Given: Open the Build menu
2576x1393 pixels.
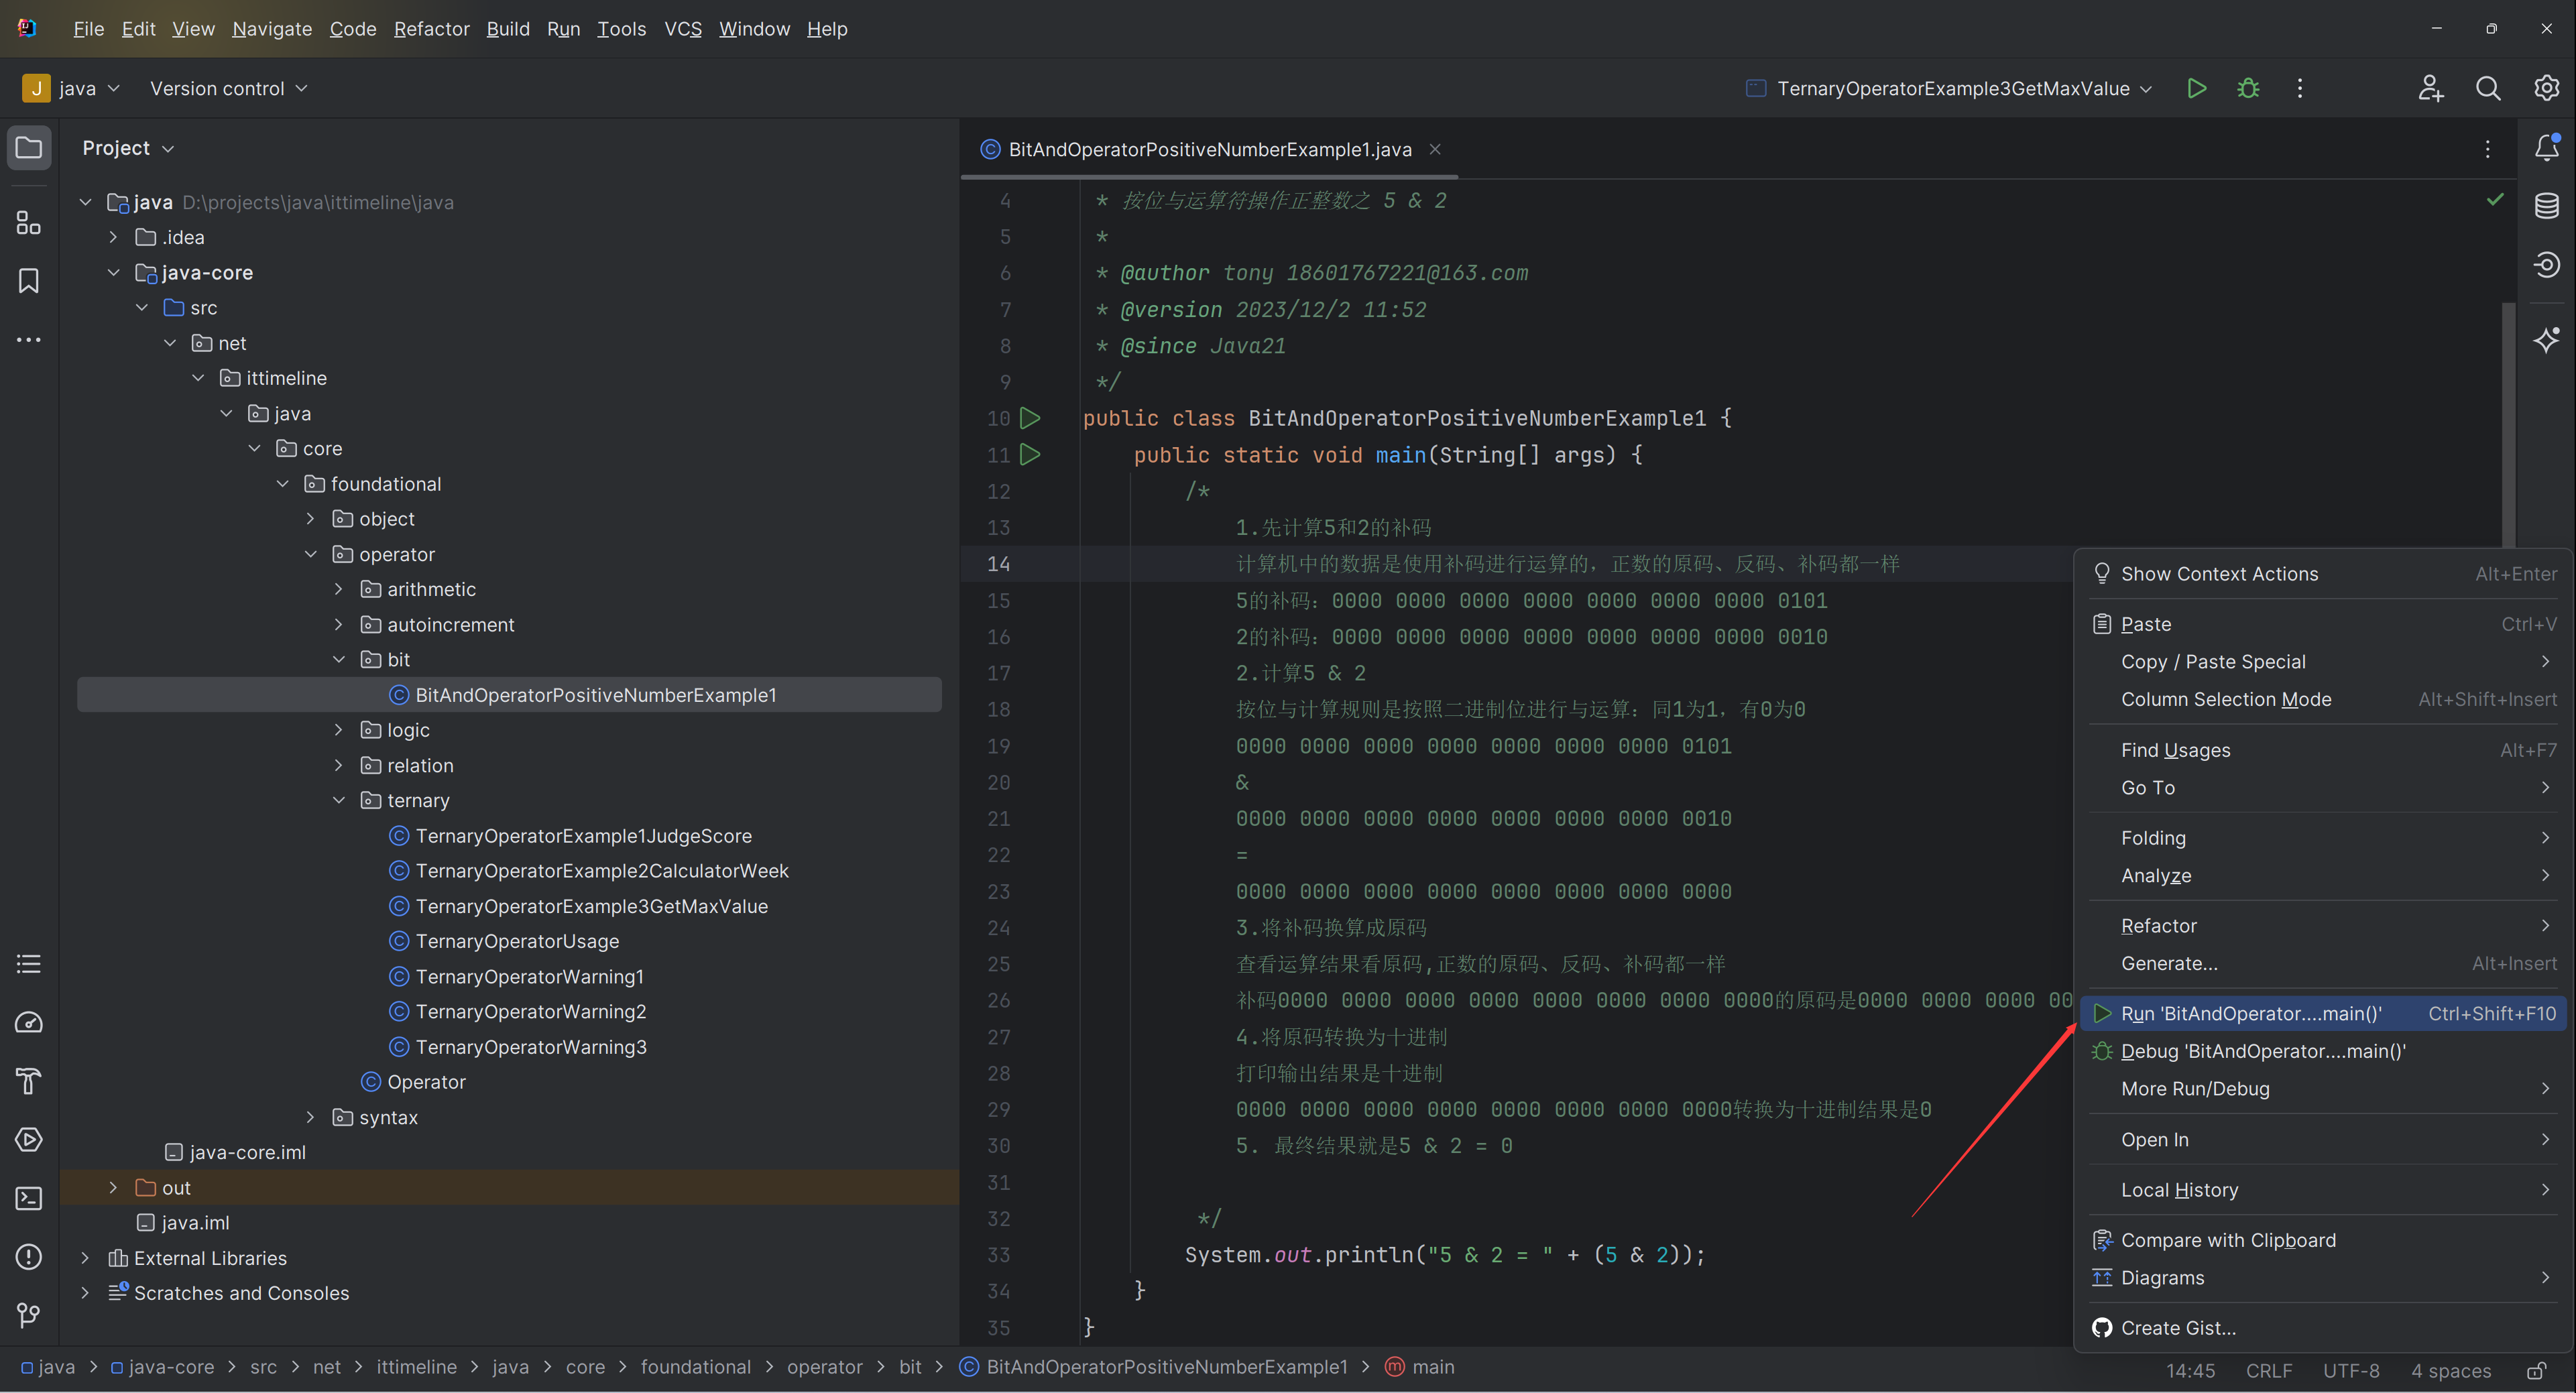Looking at the screenshot, I should coord(508,29).
